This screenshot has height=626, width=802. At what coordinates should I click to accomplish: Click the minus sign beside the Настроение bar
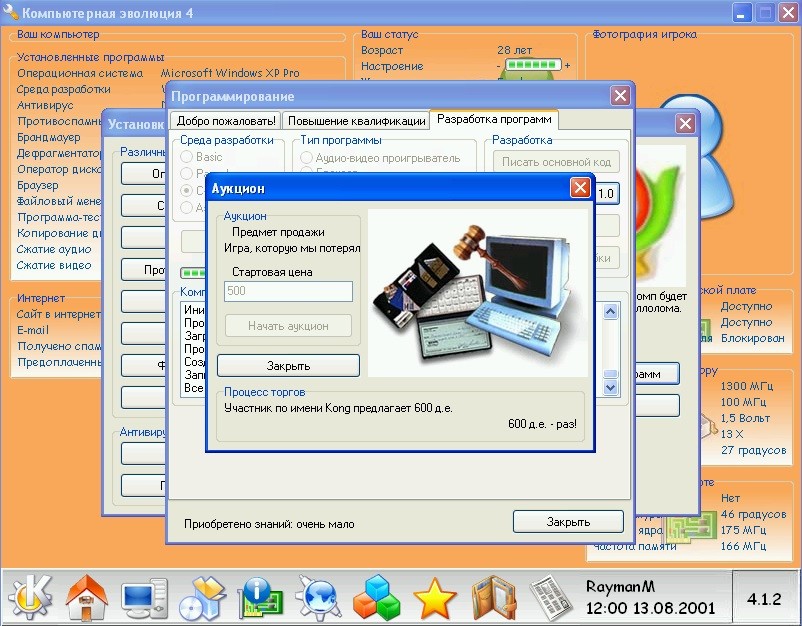pos(498,66)
